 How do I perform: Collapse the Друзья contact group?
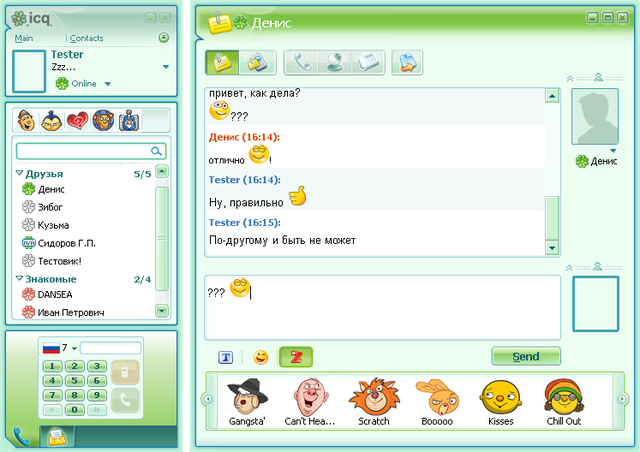pyautogui.click(x=19, y=173)
